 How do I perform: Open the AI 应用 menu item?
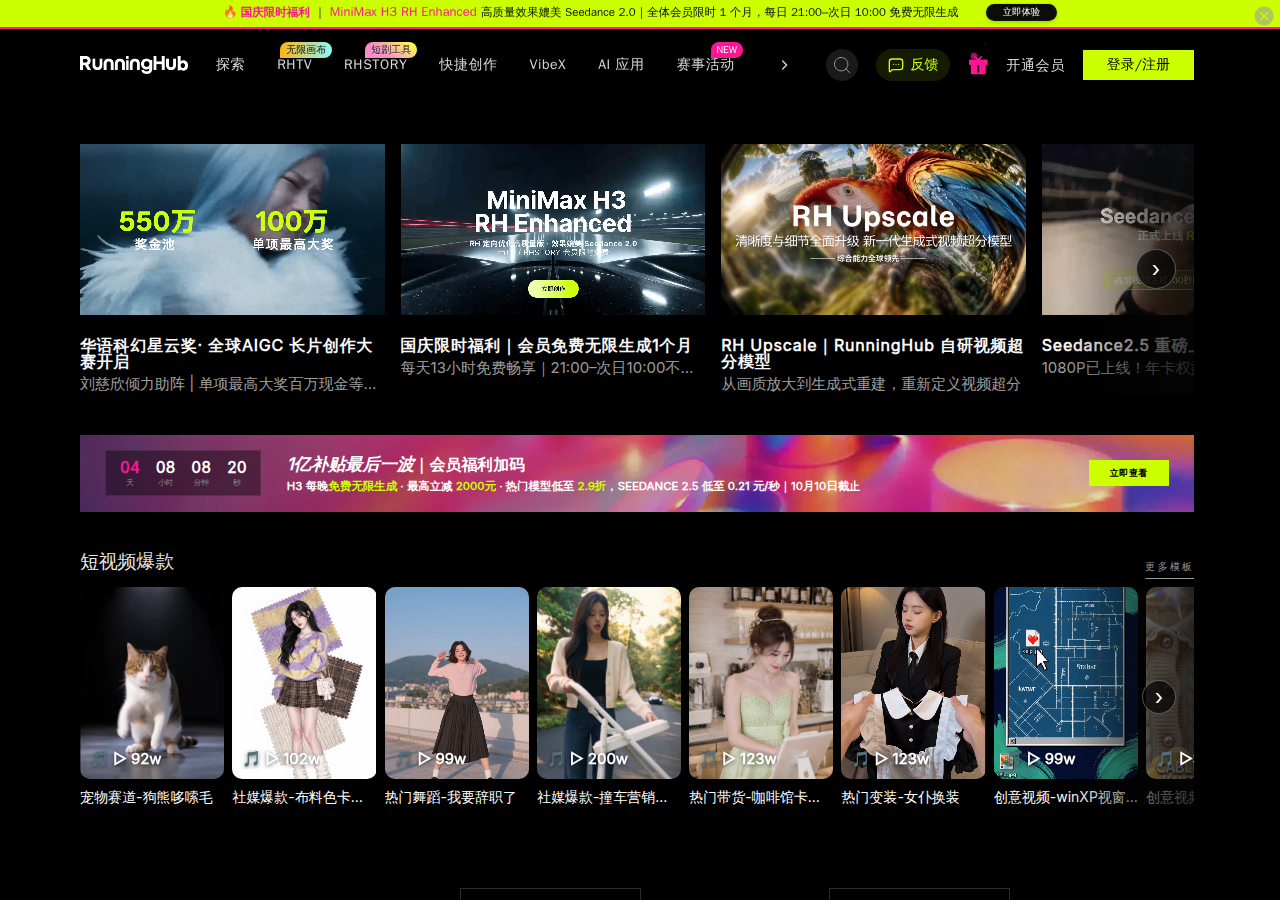[621, 65]
